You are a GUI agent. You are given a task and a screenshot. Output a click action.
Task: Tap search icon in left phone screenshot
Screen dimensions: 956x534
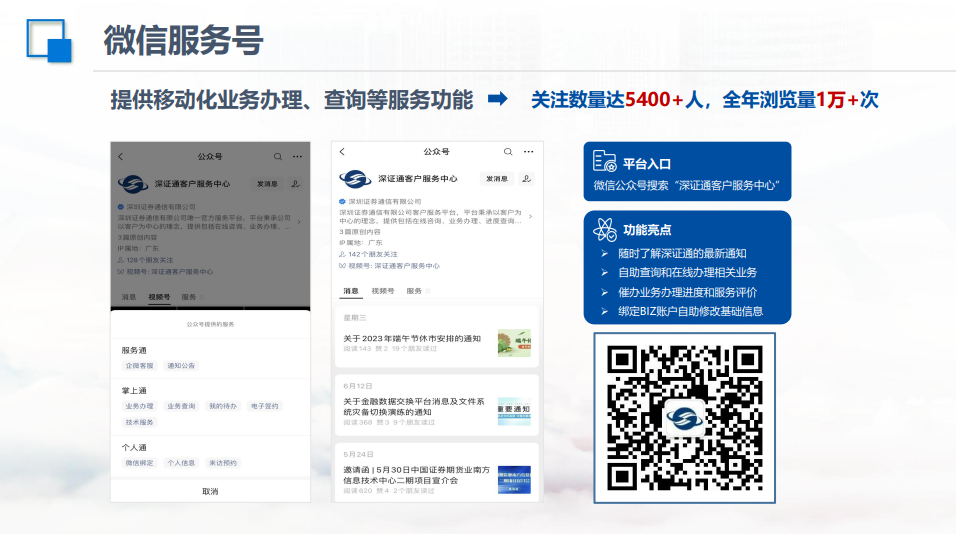coord(278,157)
